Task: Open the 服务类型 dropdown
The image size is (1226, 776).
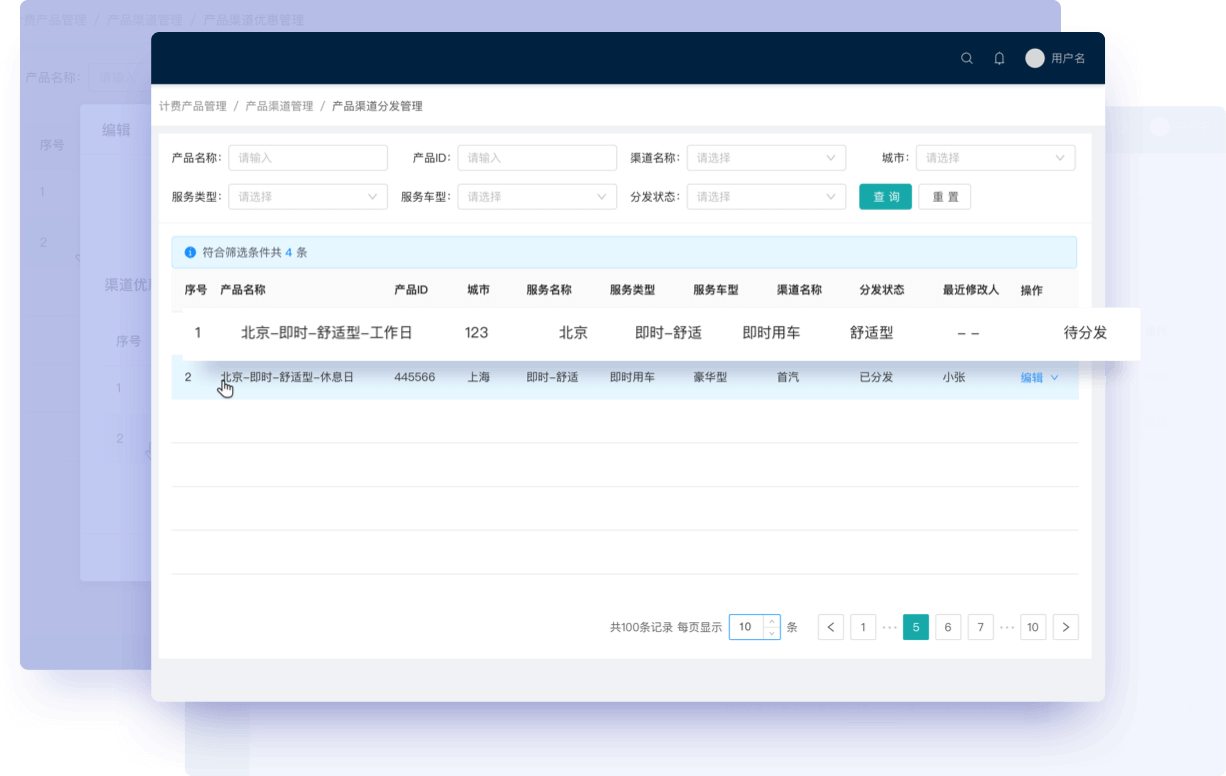Action: tap(307, 197)
